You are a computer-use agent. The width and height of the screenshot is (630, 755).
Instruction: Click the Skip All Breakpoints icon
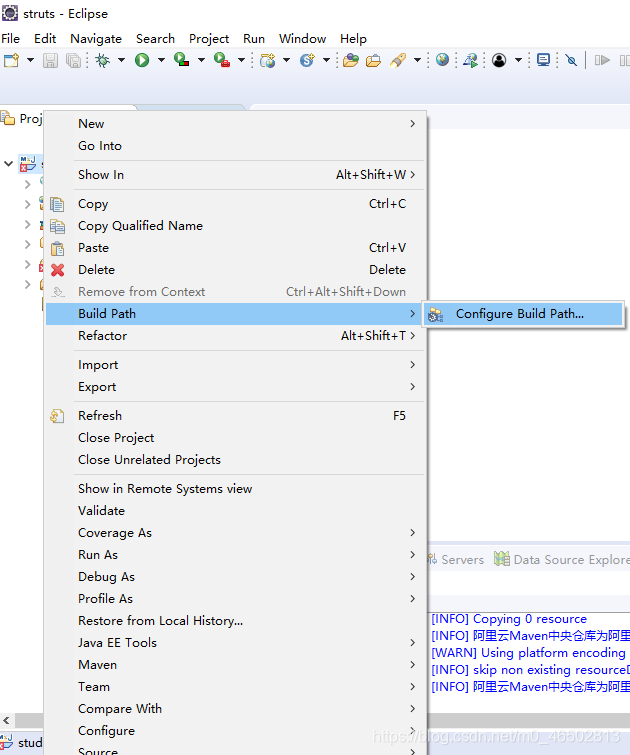[571, 60]
